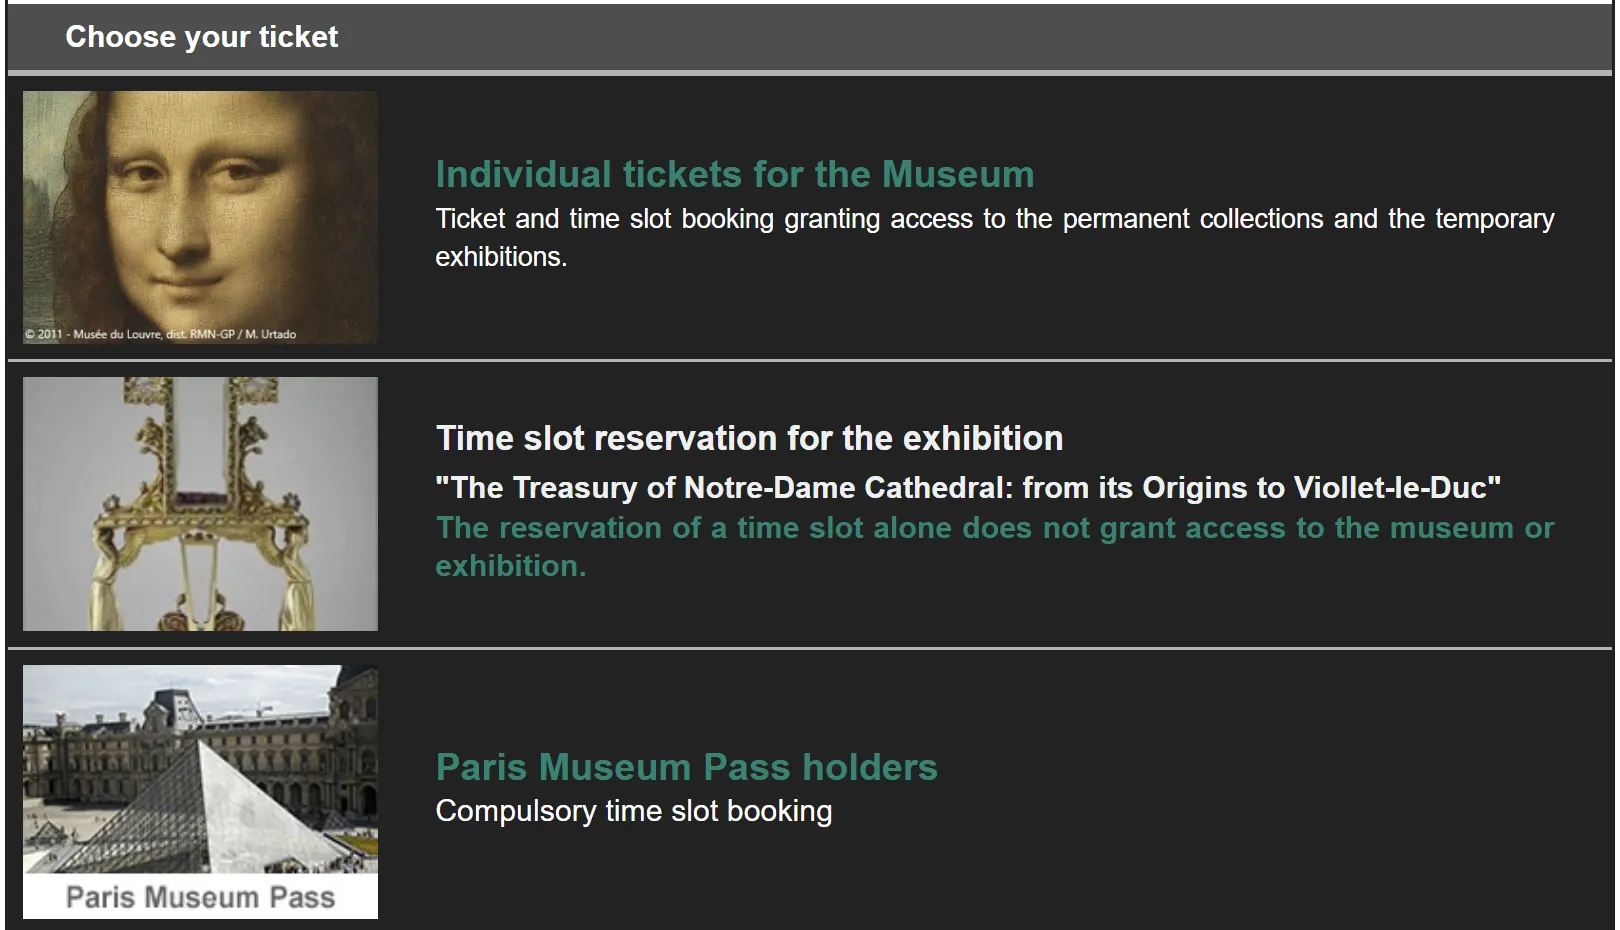1620x930 pixels.
Task: Click the Musée du Louvre copyright caption
Action: (160, 334)
